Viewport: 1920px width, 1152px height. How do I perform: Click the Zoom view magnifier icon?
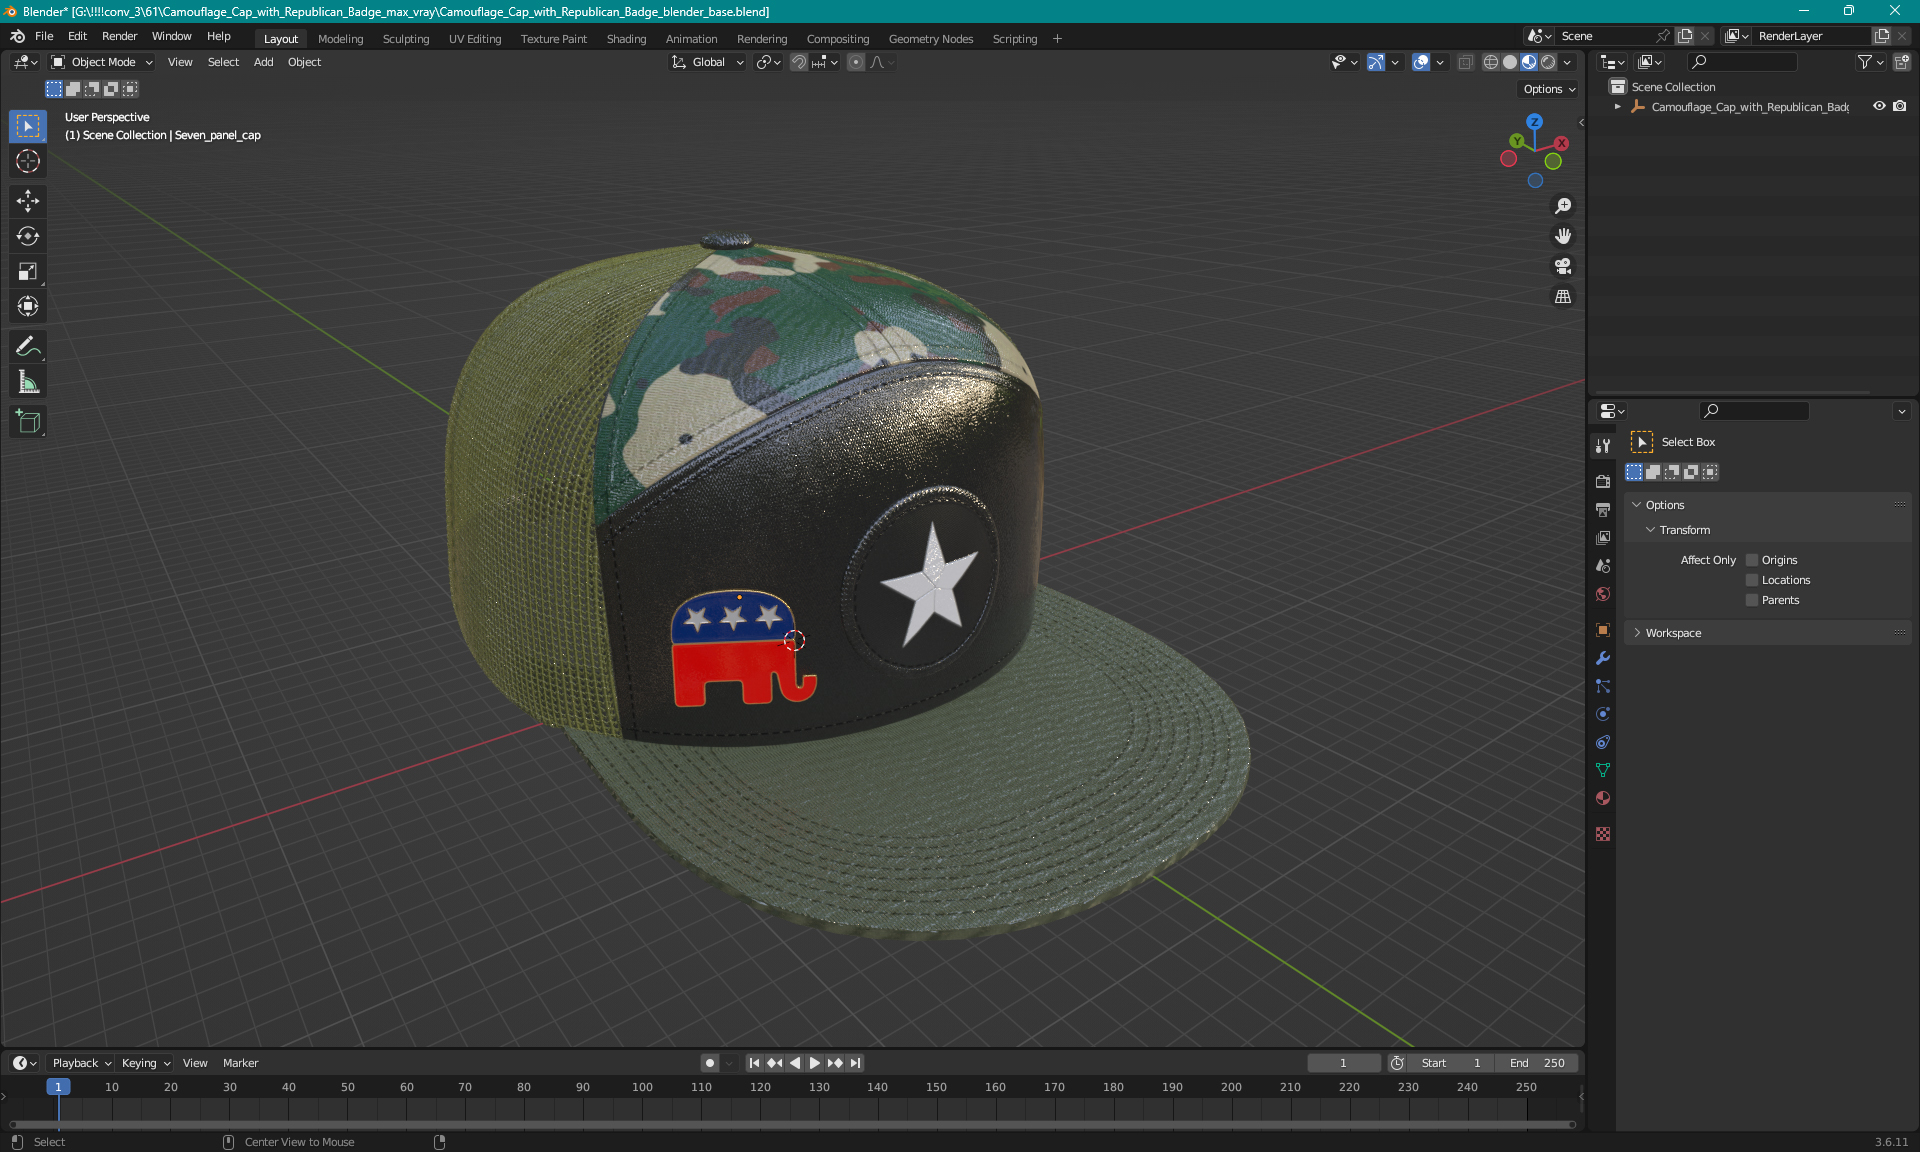click(x=1563, y=206)
